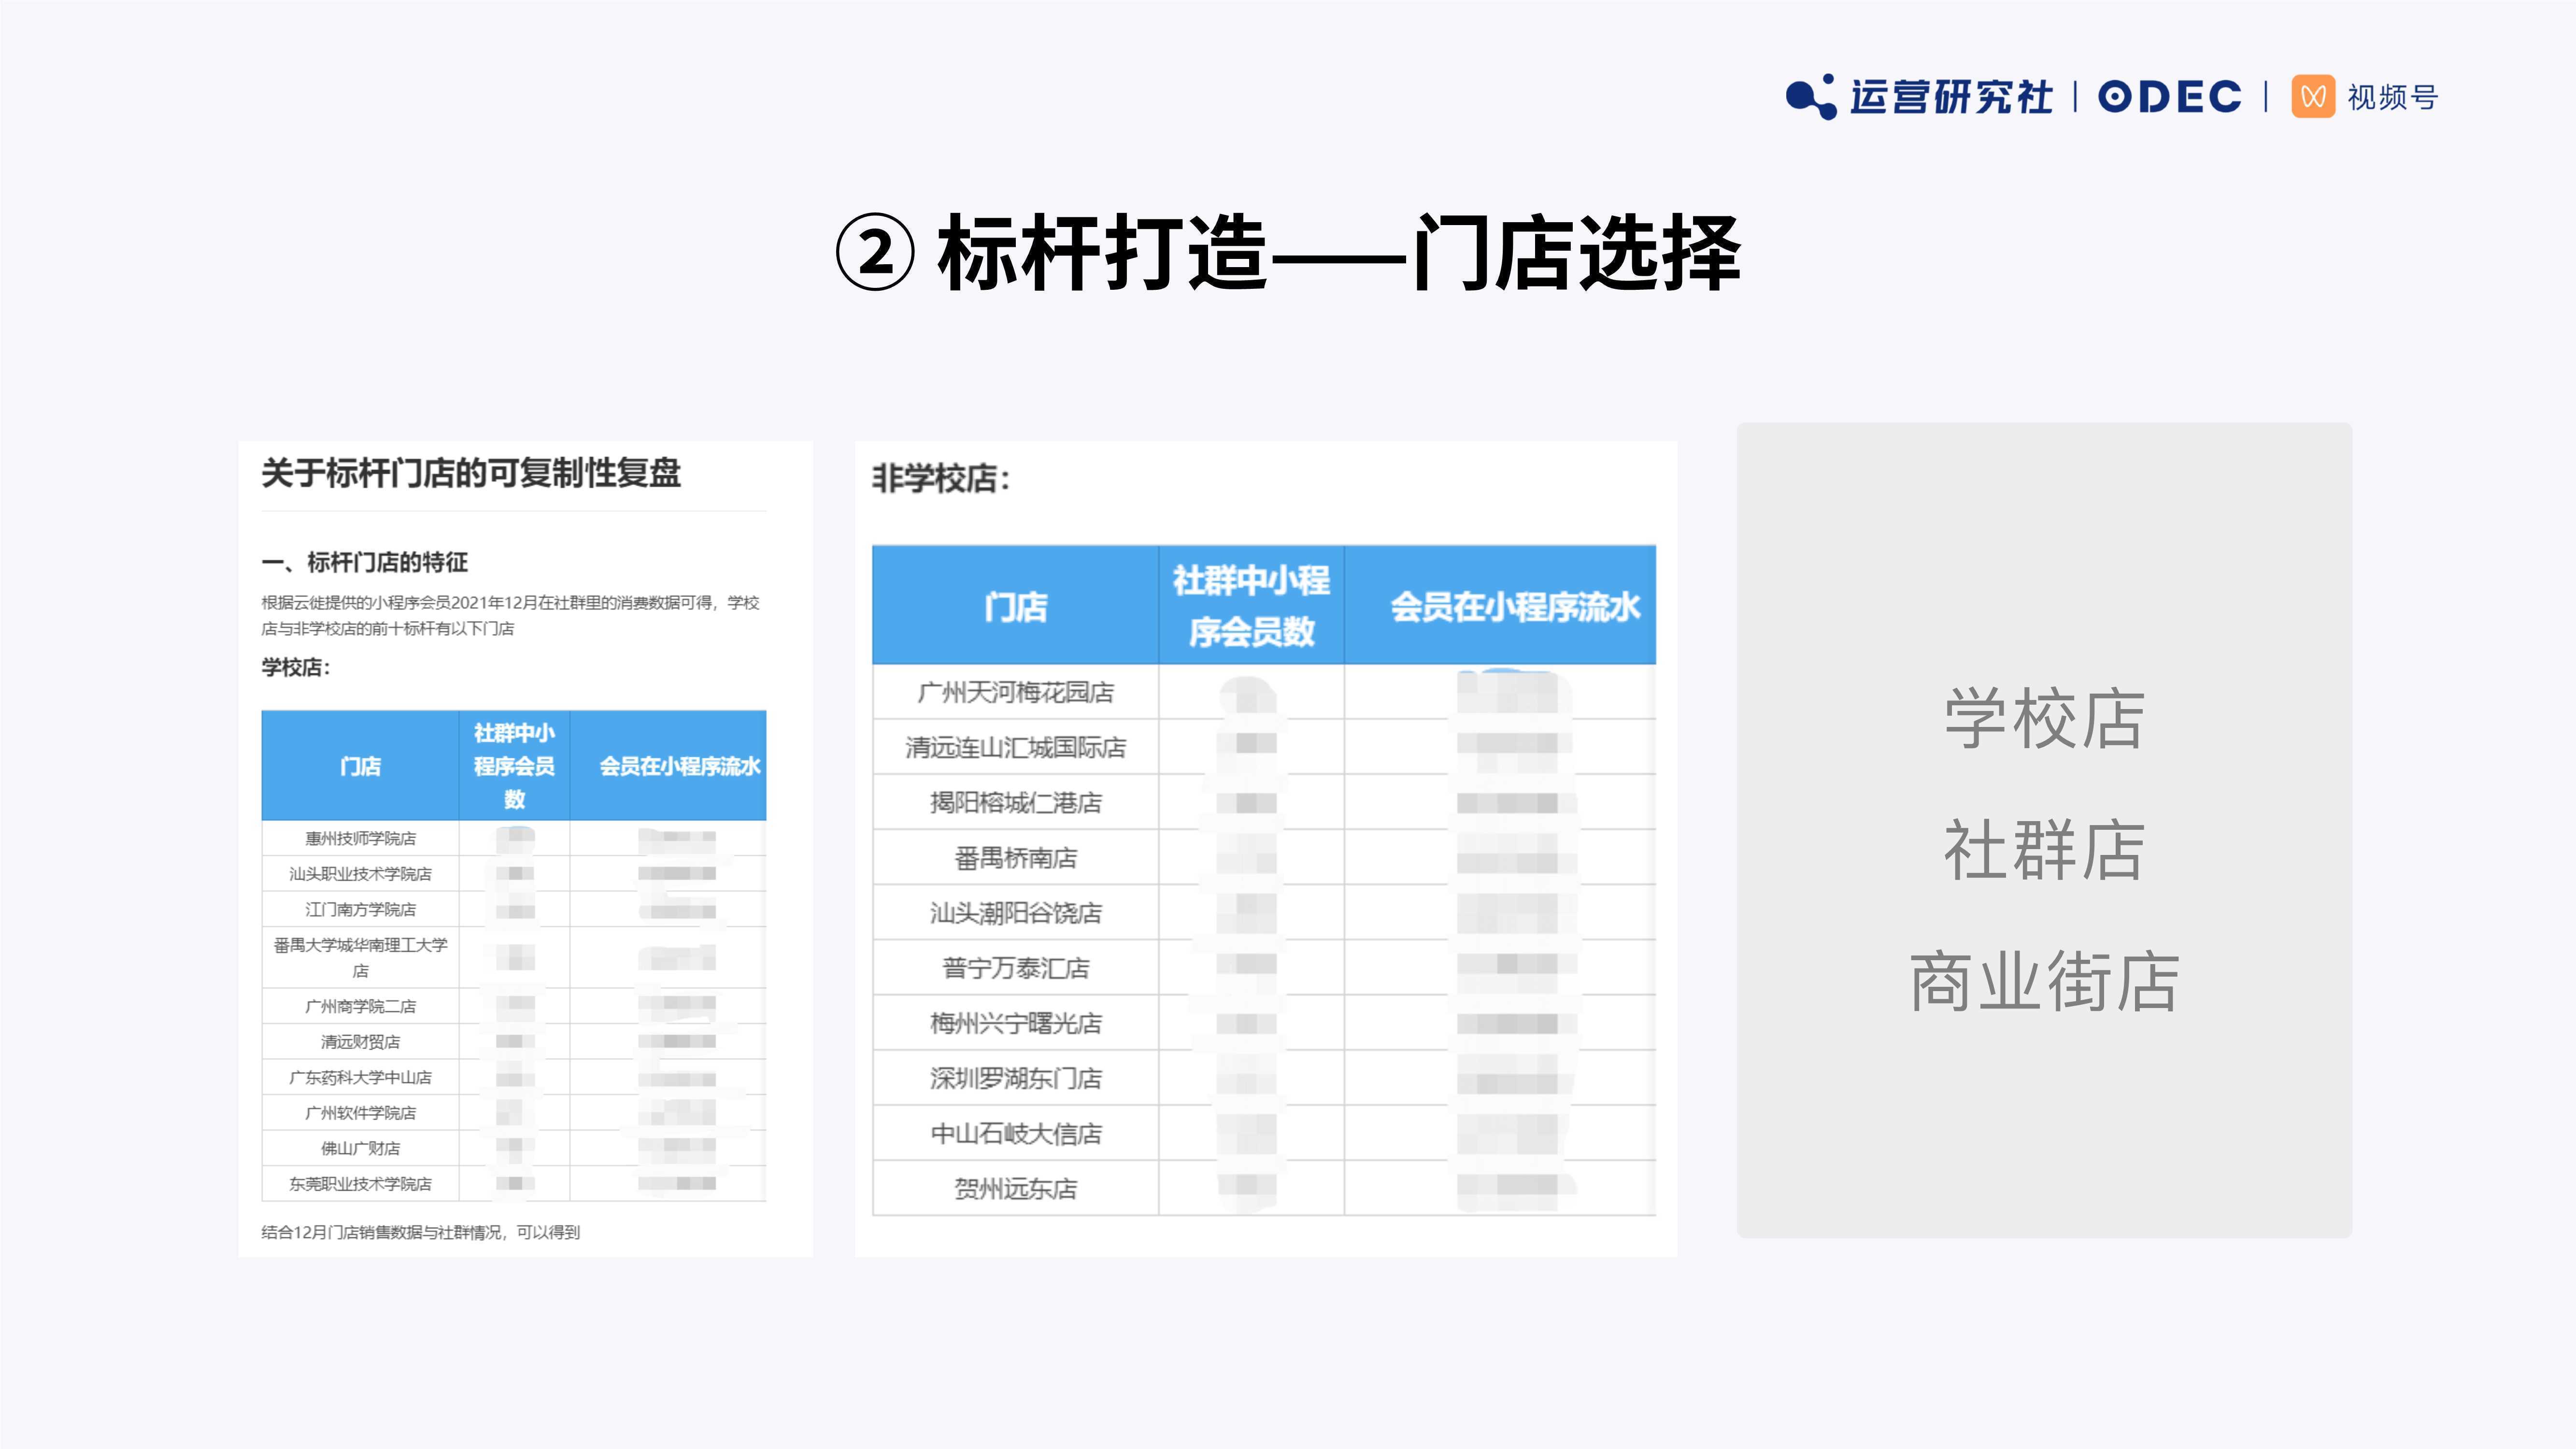Click 学校店 in the gray panel
The width and height of the screenshot is (2576, 1449).
click(2045, 718)
